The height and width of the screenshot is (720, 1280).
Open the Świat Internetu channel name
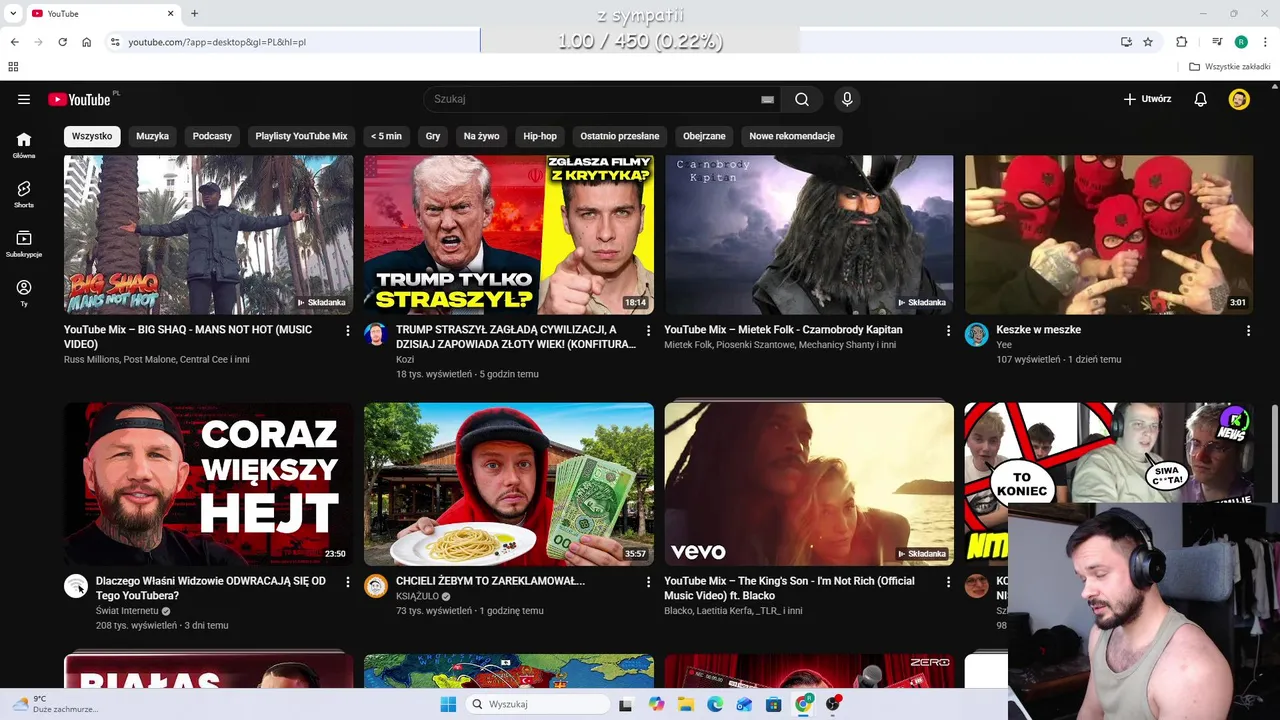pyautogui.click(x=127, y=610)
